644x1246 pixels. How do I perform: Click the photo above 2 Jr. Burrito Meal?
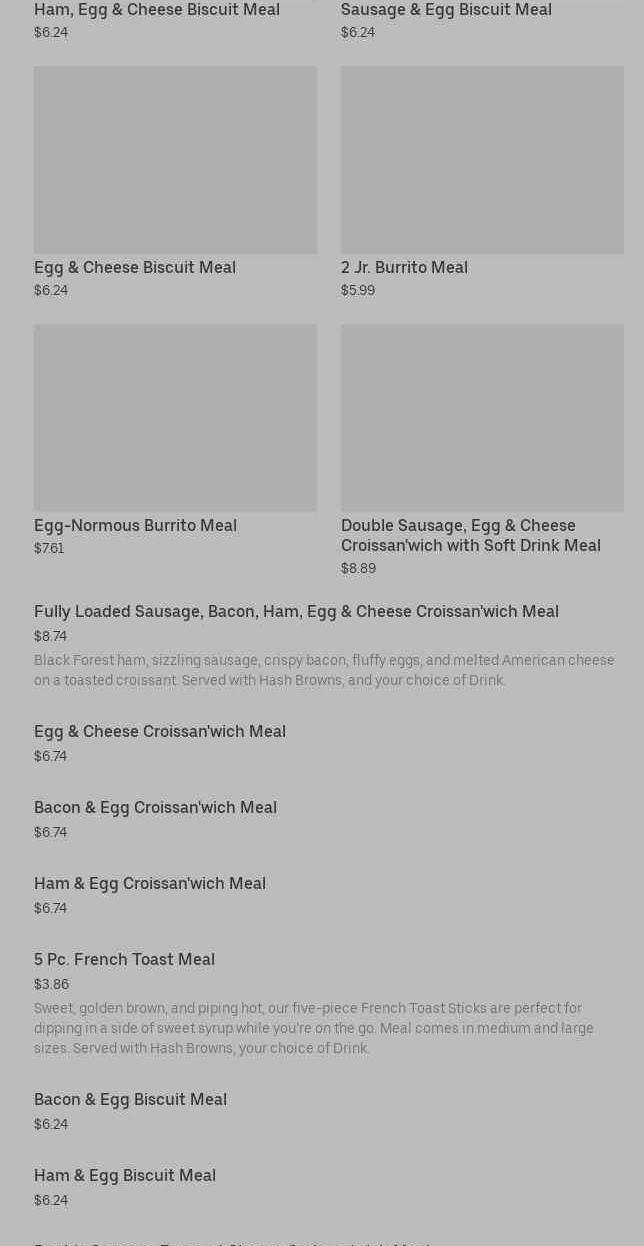(x=482, y=160)
